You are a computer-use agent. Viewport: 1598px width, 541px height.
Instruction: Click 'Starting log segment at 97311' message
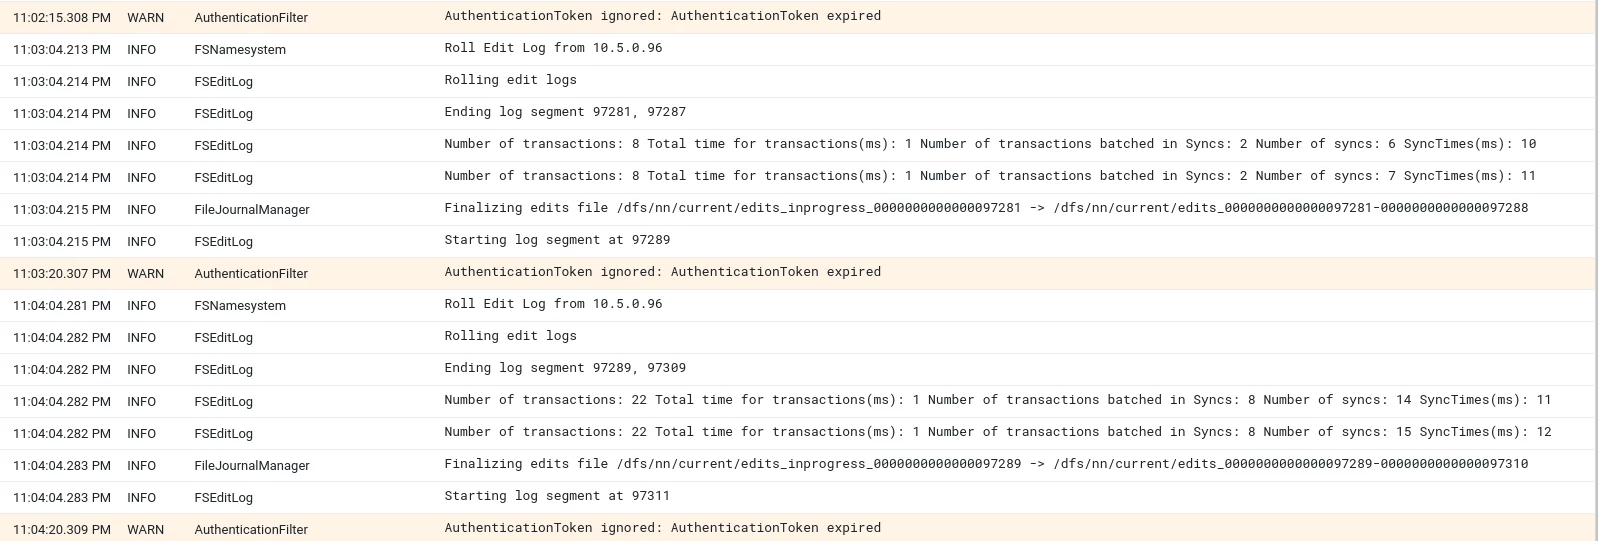click(x=557, y=496)
